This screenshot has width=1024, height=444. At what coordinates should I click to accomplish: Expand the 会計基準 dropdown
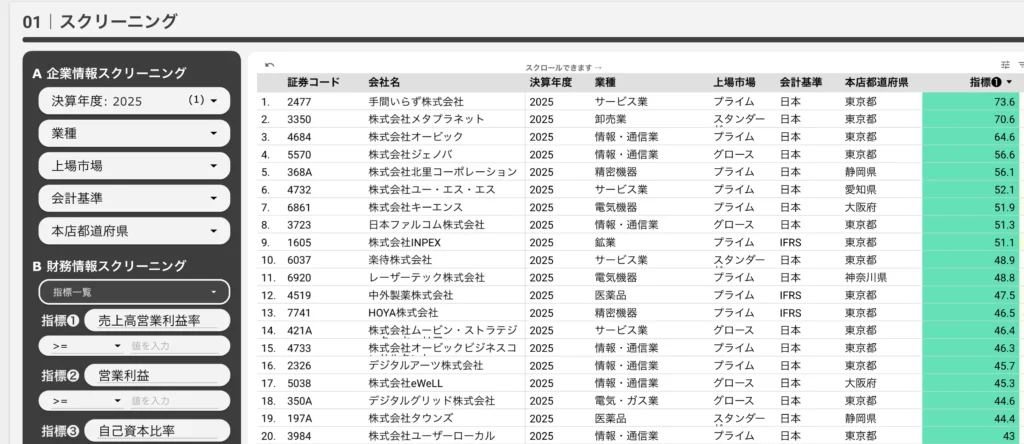point(134,199)
